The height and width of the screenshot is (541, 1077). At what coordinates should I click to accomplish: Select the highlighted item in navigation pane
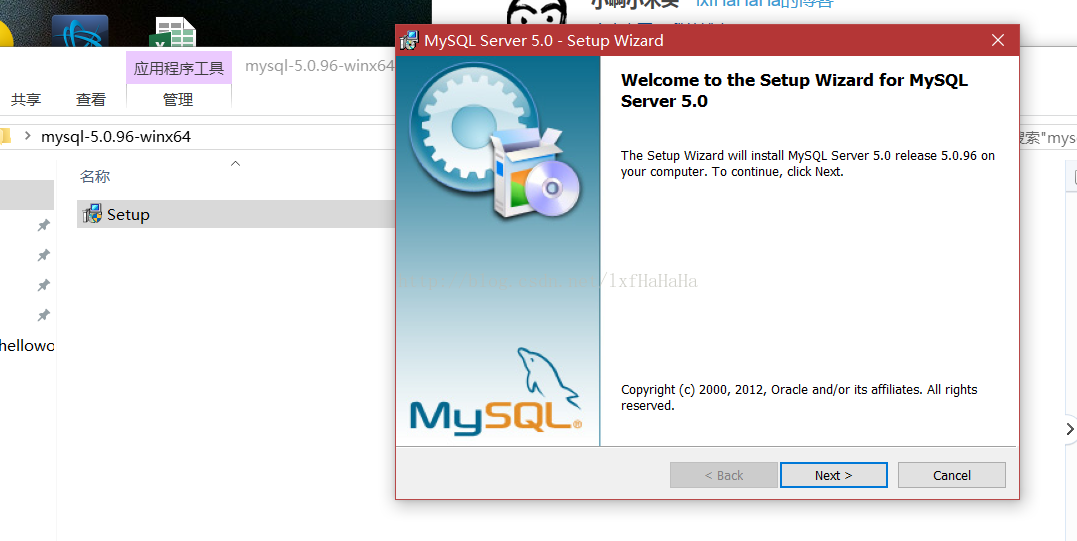[27, 195]
